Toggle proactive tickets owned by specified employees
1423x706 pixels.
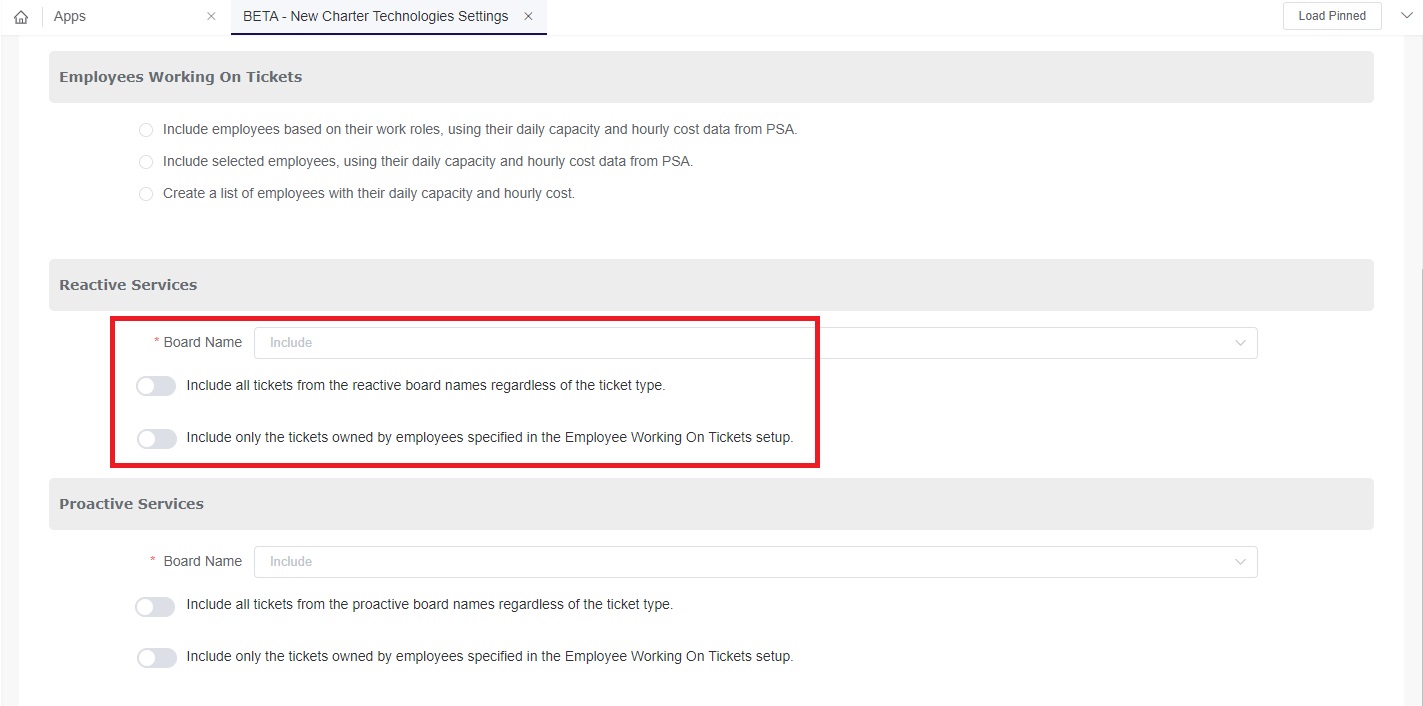(x=156, y=658)
